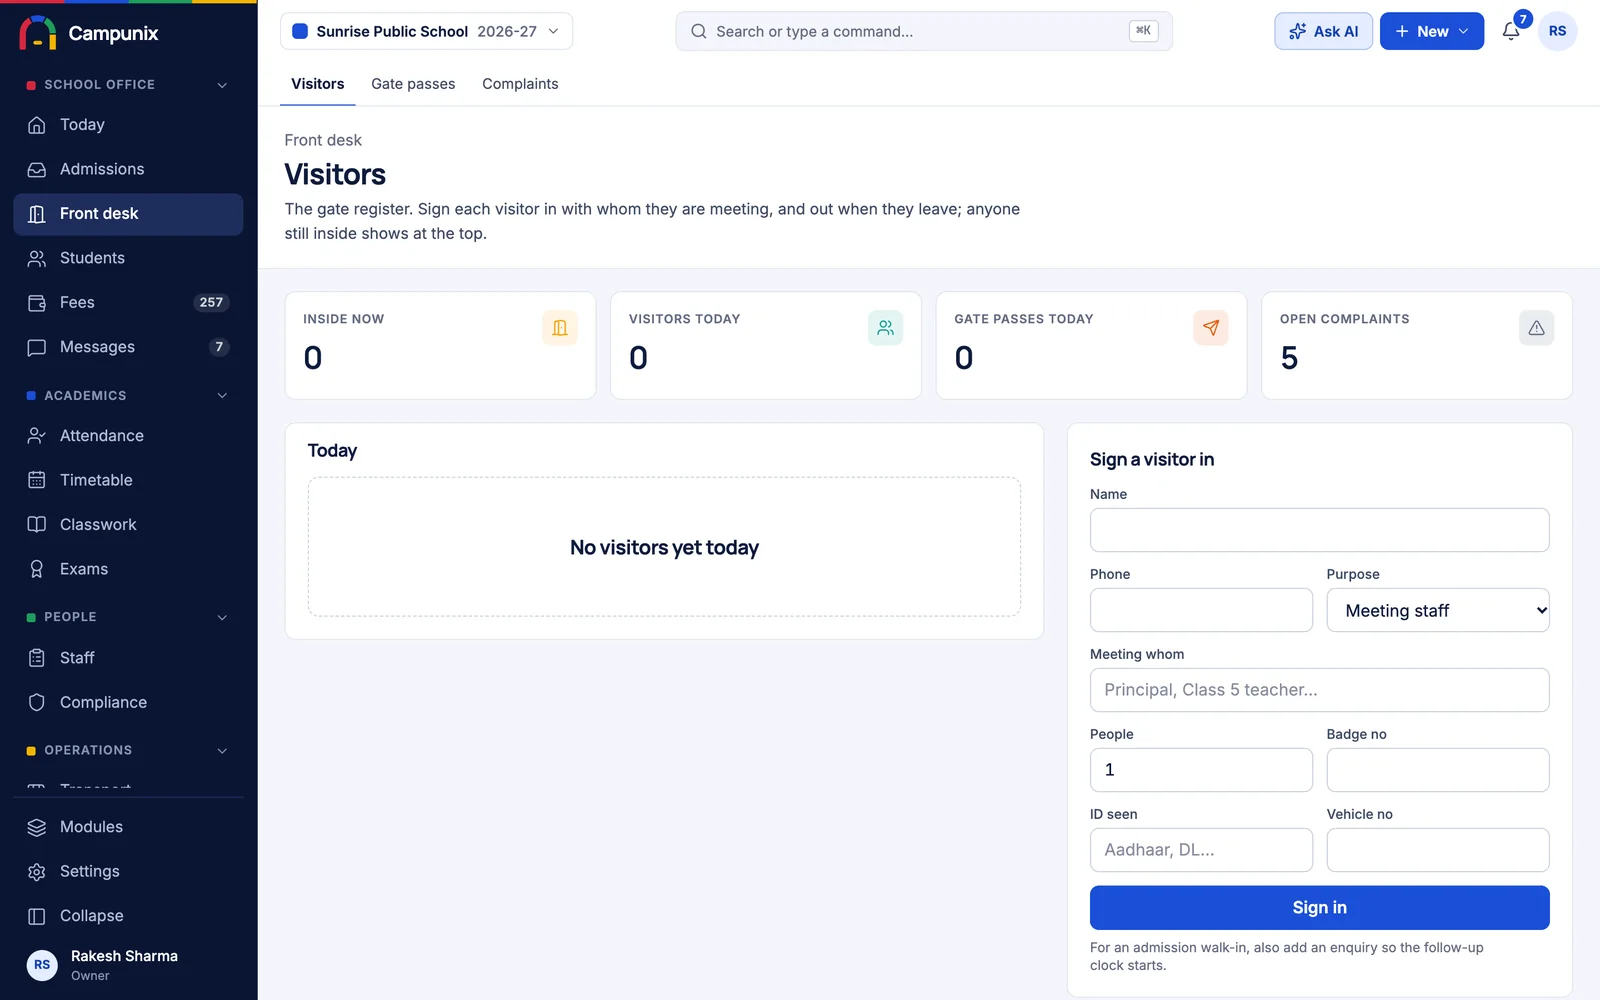Viewport: 1600px width, 1000px height.
Task: Select Front desk in the sidebar
Action: pyautogui.click(x=128, y=214)
